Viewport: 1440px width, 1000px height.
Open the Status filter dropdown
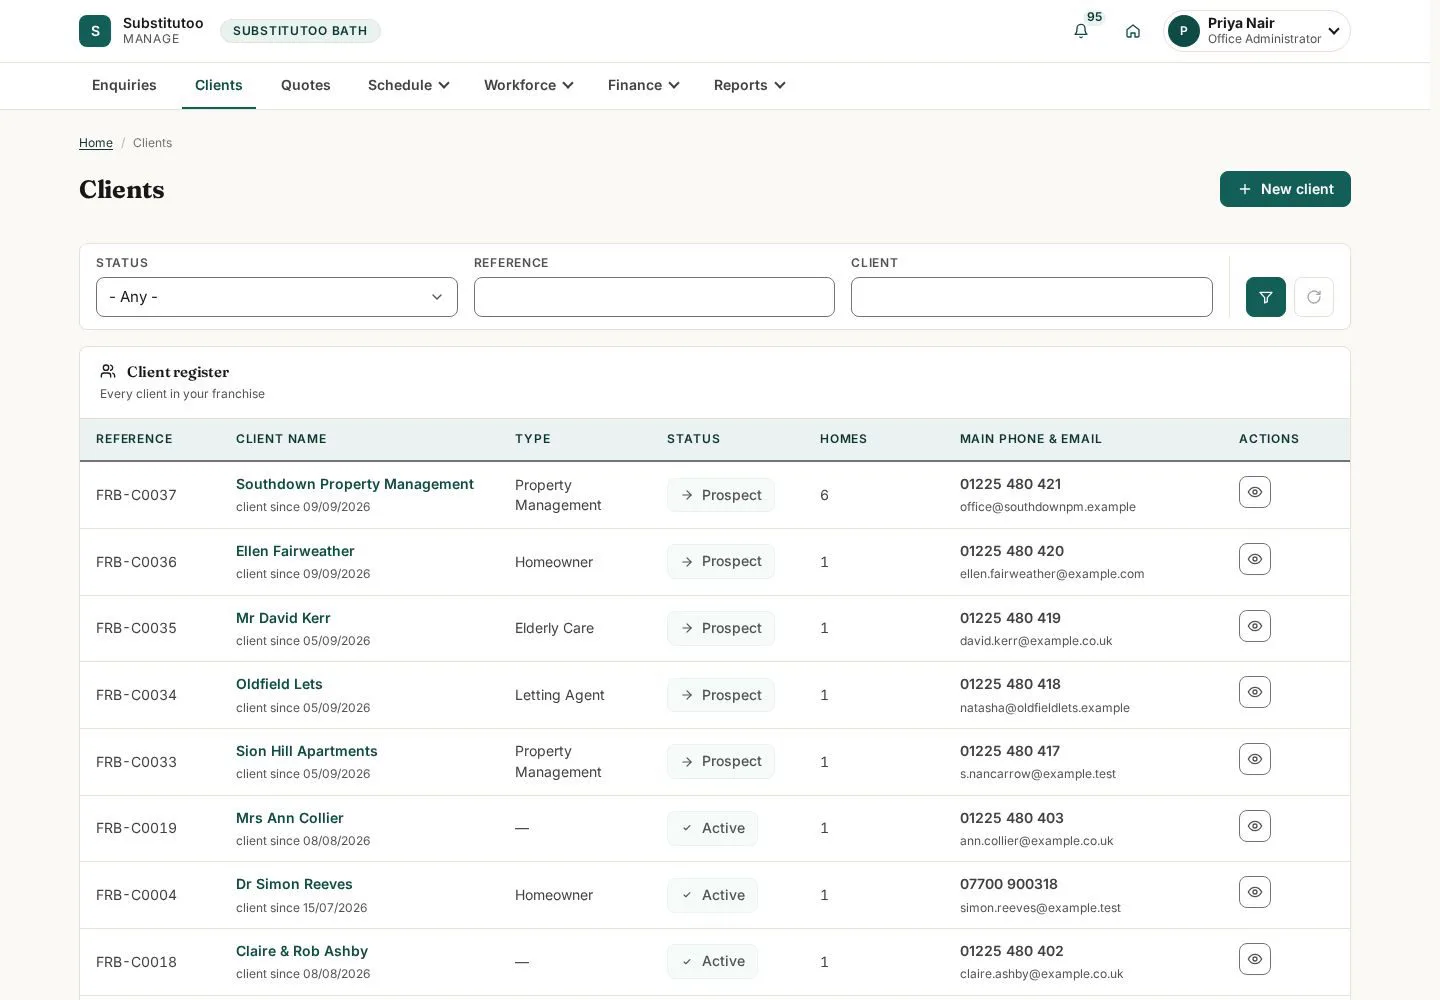point(277,297)
